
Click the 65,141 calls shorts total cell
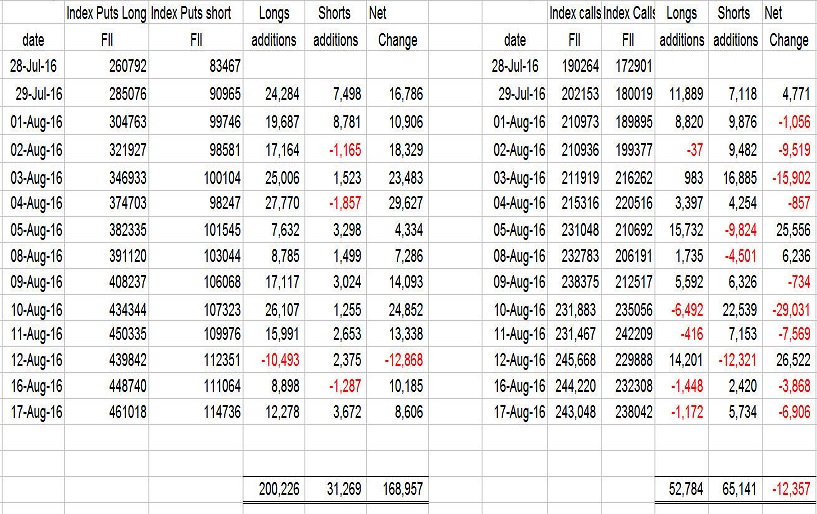[735, 488]
